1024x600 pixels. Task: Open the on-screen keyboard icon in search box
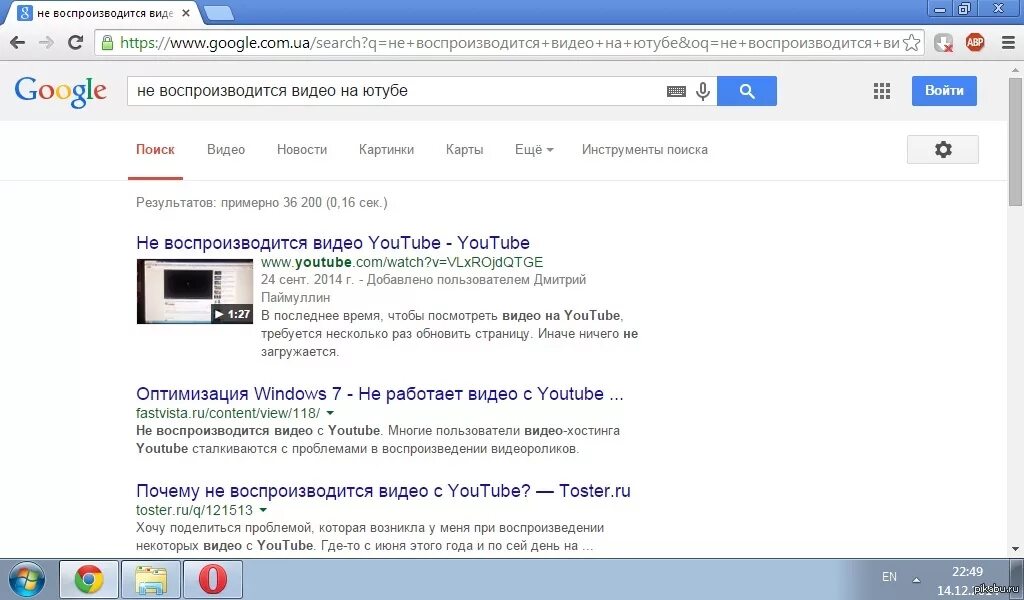(676, 91)
